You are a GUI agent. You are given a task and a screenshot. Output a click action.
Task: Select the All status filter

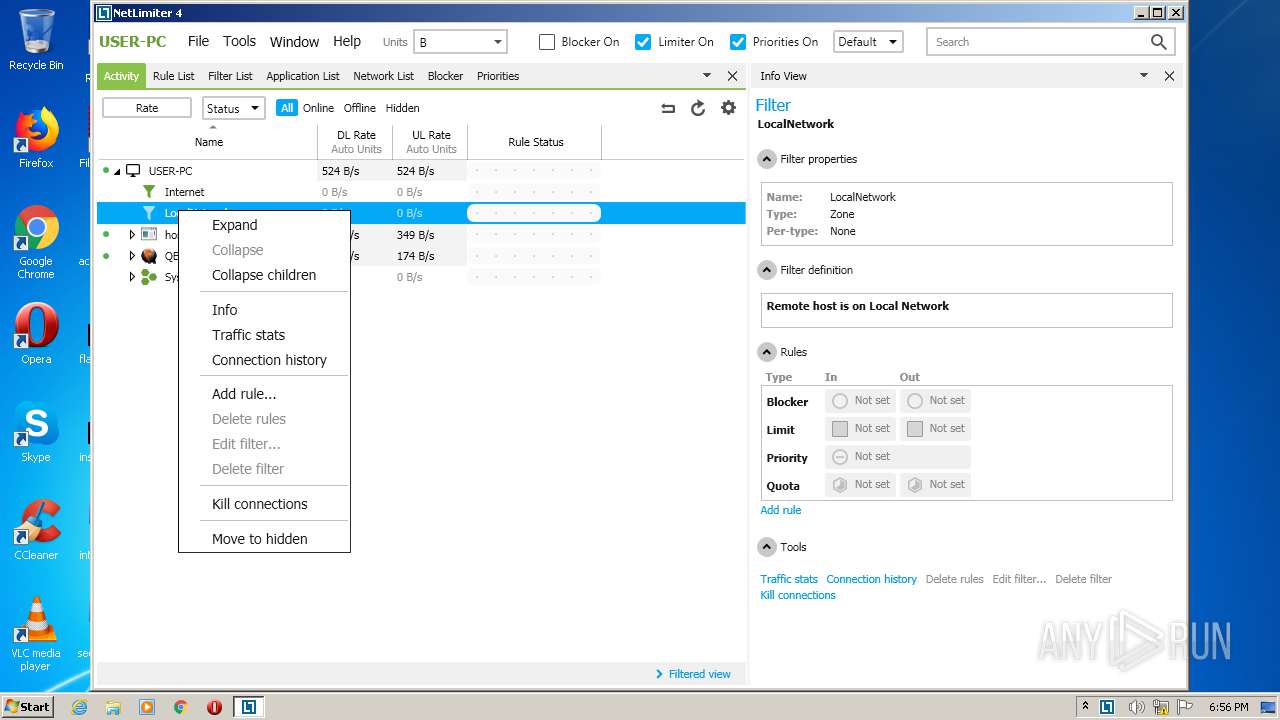click(x=287, y=108)
